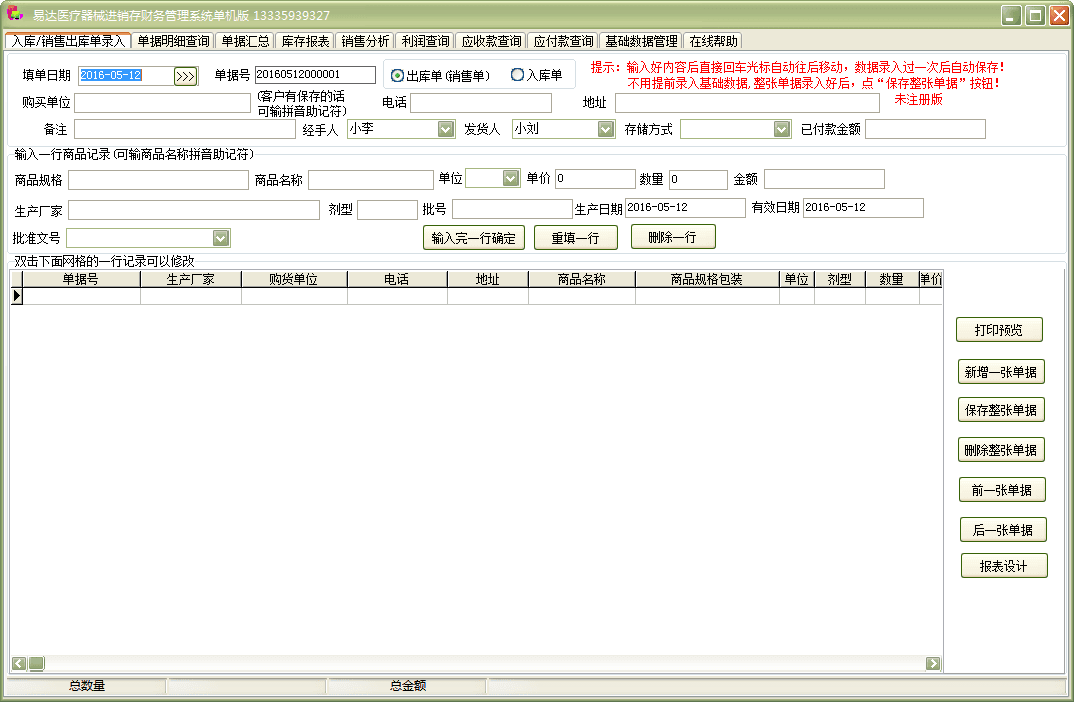Viewport: 1074px width, 702px height.
Task: Expand the 批准文号 dropdown
Action: pyautogui.click(x=221, y=238)
